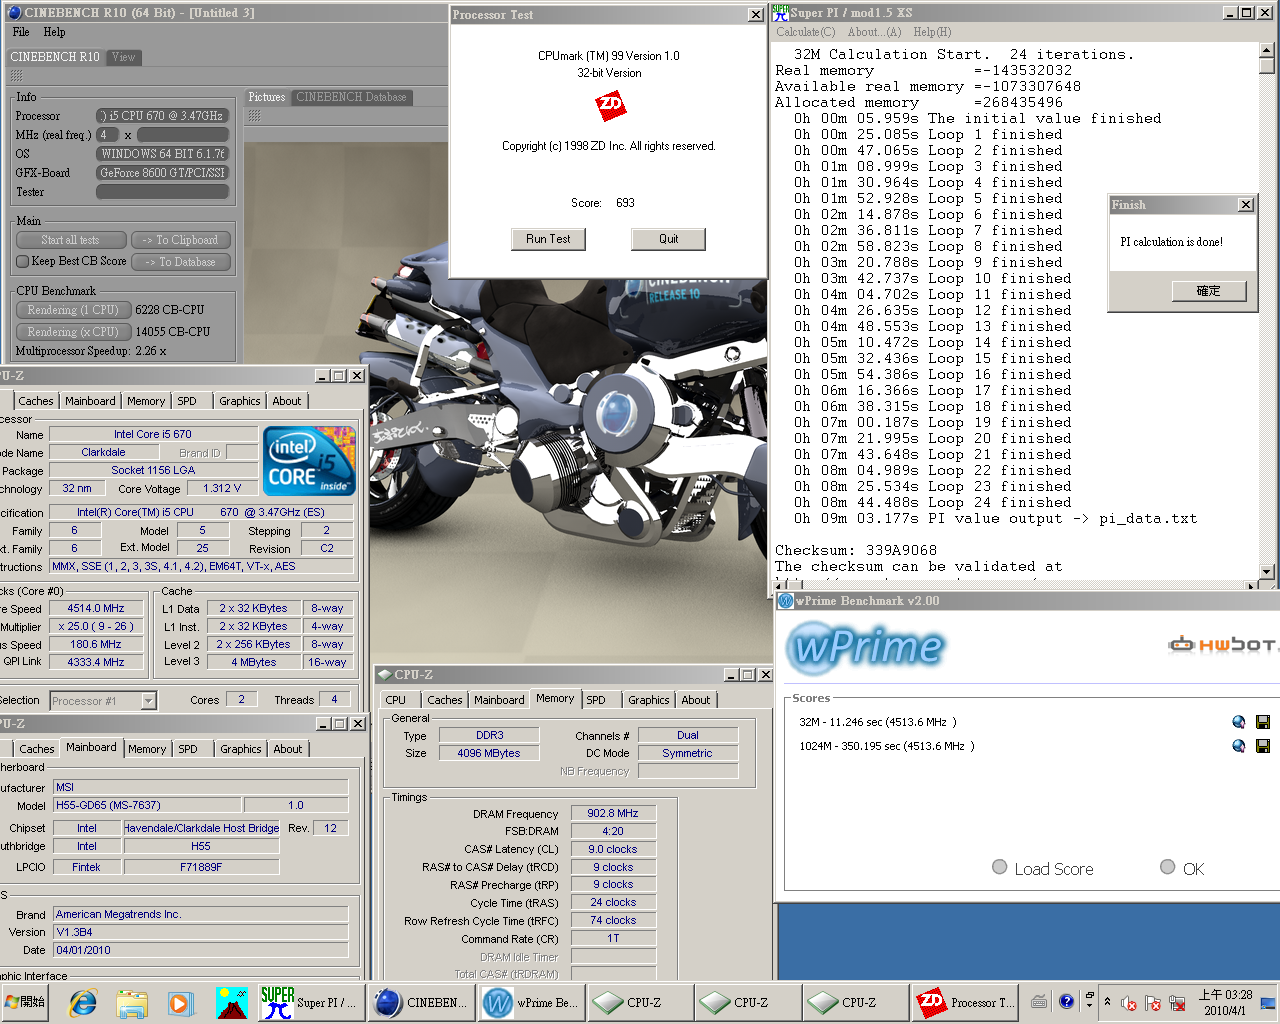Select the OK radio button in wPrime
The width and height of the screenshot is (1280, 1024).
1167,867
